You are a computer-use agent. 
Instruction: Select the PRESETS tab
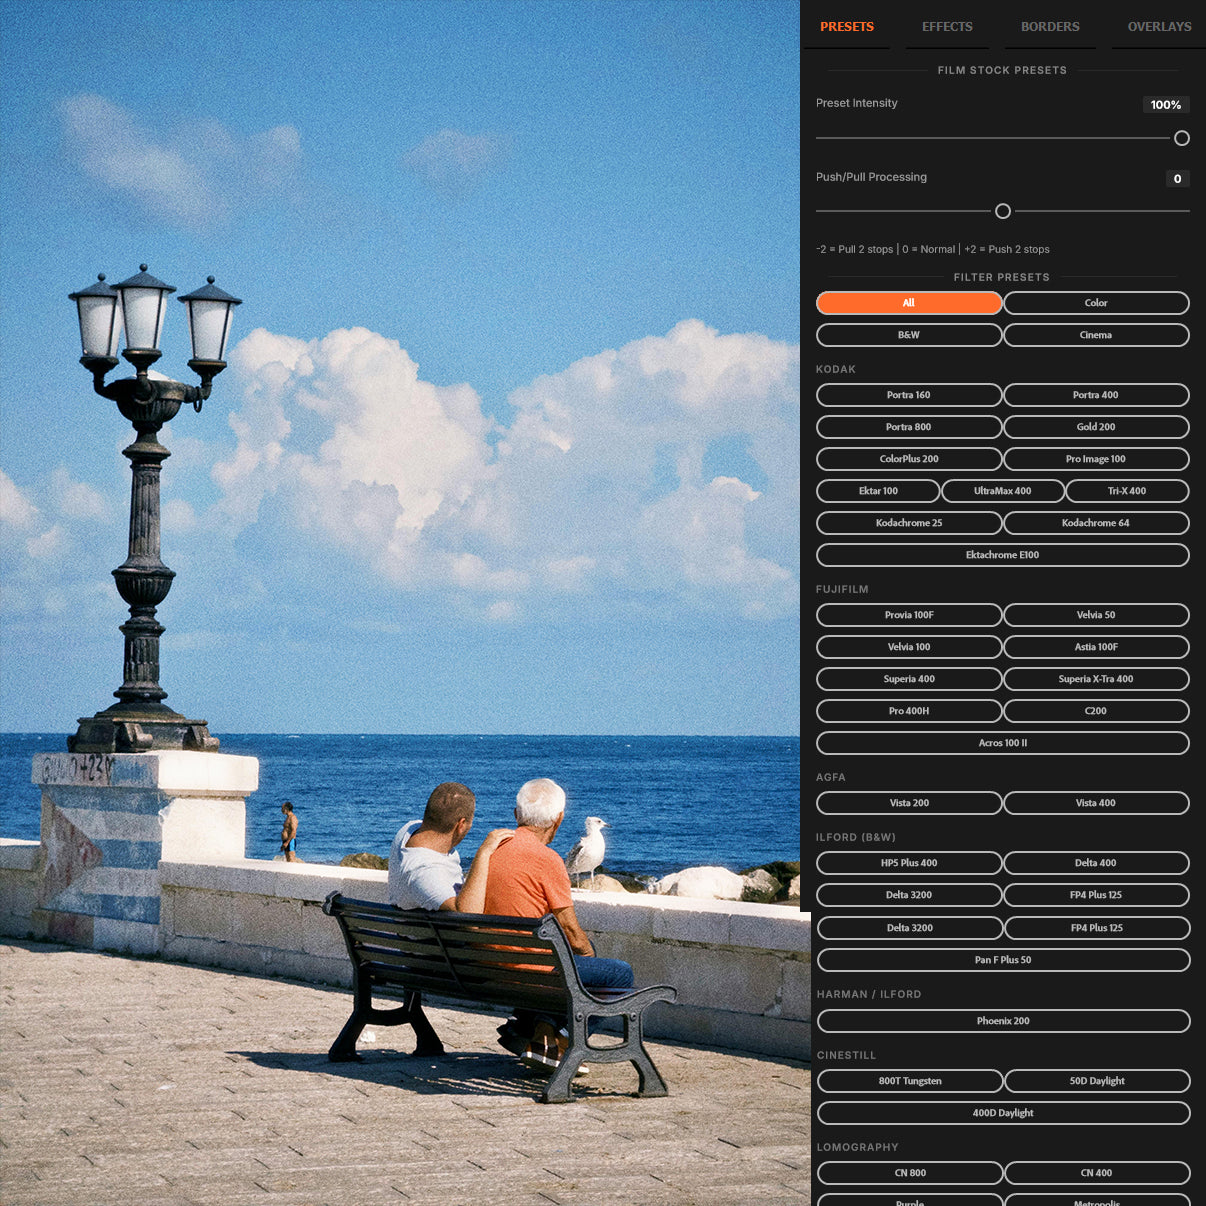click(x=847, y=27)
